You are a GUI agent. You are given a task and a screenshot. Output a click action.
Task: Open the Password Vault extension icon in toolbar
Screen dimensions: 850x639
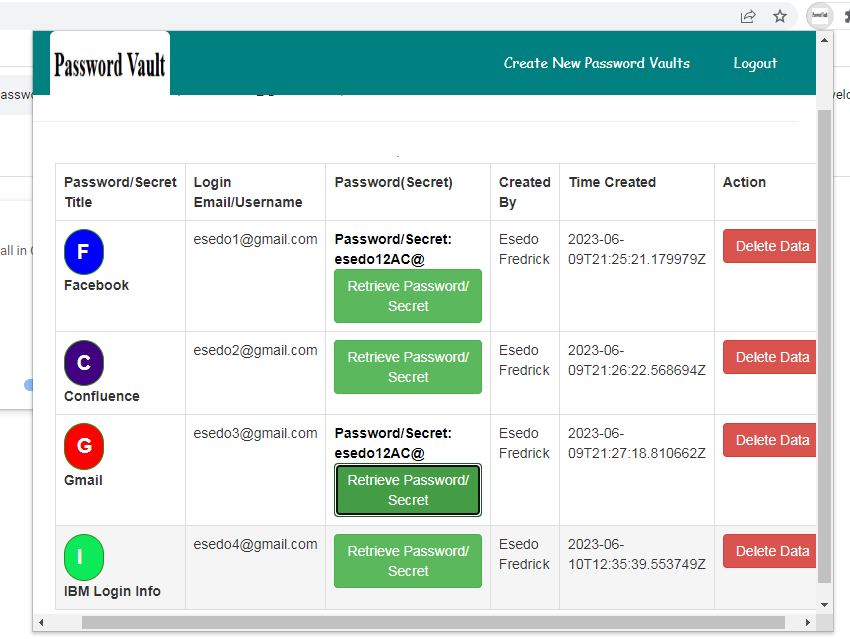pyautogui.click(x=819, y=16)
